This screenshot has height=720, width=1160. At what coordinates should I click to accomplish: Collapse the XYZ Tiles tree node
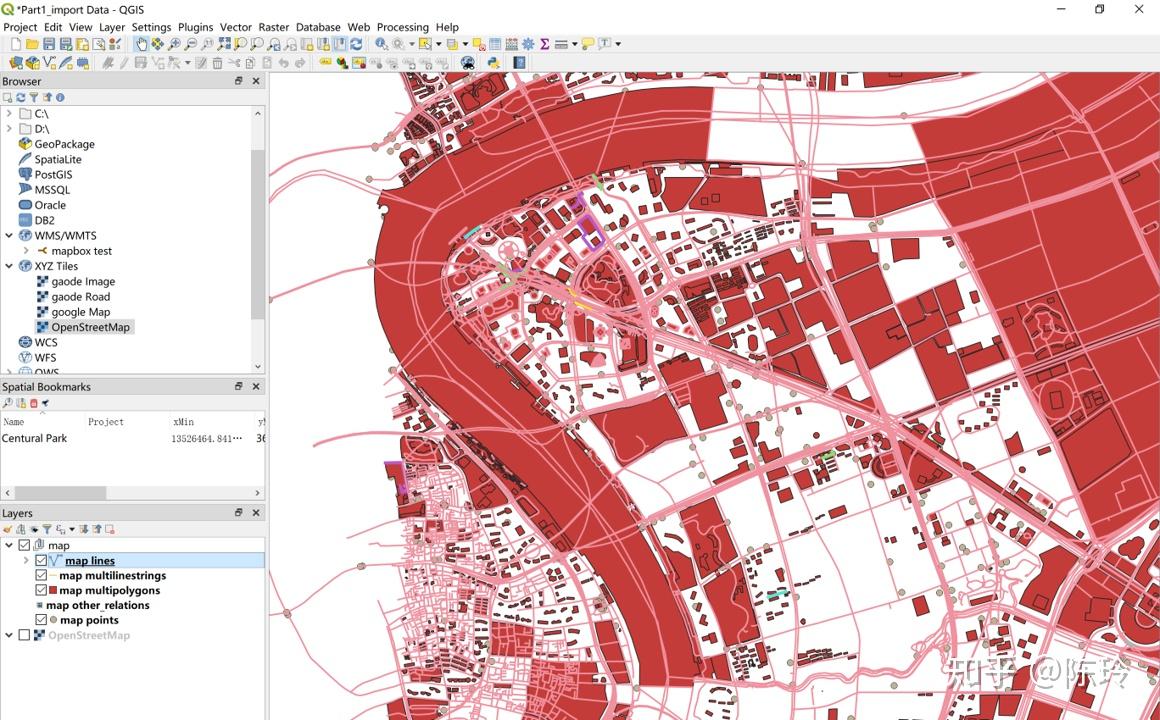(x=9, y=266)
